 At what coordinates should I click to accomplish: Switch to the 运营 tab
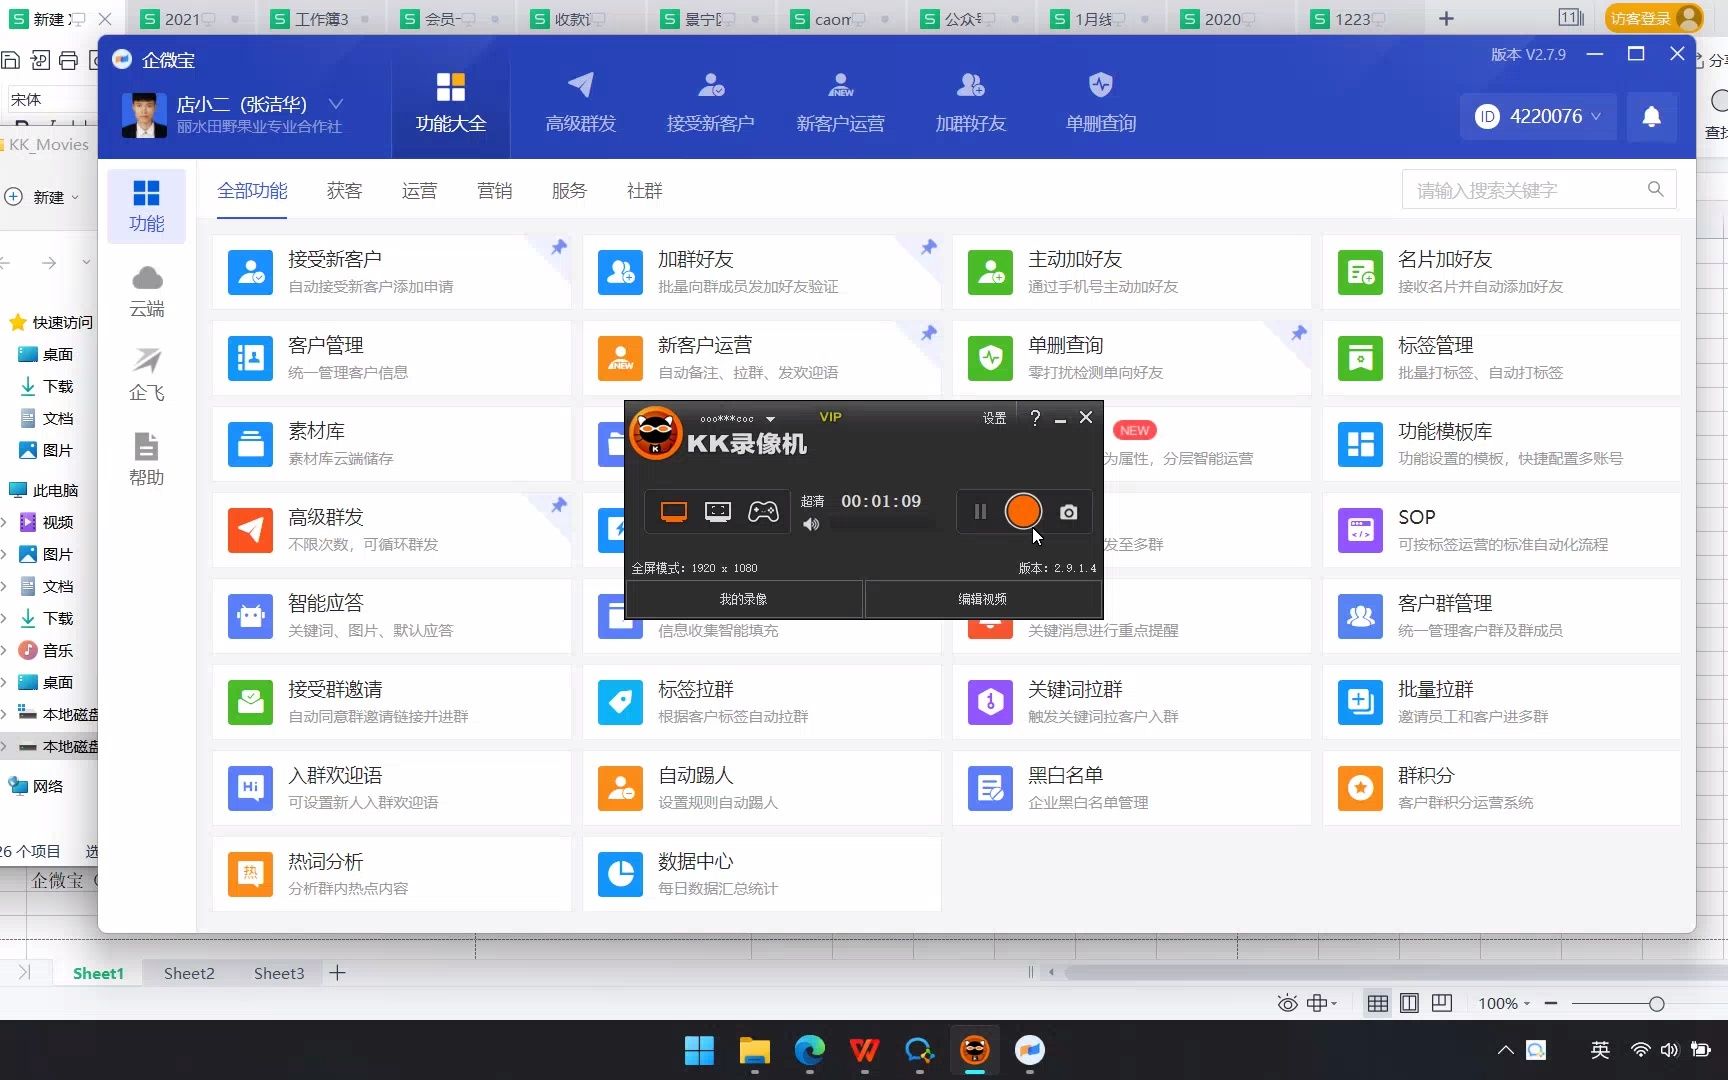(419, 191)
